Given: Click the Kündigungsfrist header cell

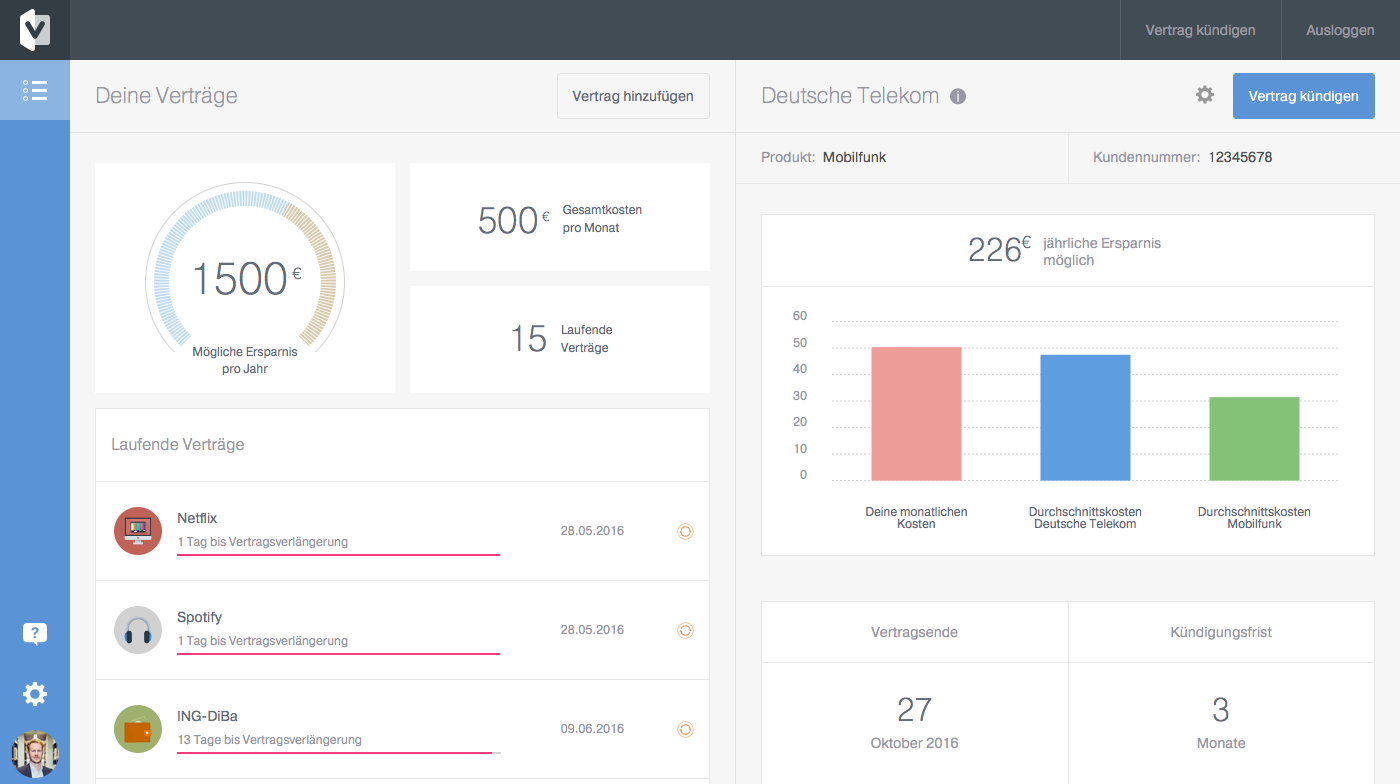Looking at the screenshot, I should pyautogui.click(x=1221, y=632).
